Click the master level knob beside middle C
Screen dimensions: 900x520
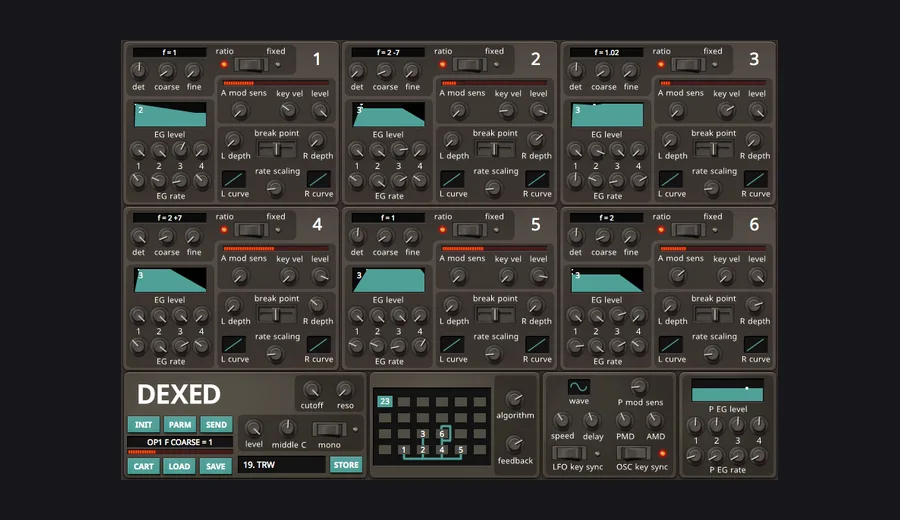253,428
